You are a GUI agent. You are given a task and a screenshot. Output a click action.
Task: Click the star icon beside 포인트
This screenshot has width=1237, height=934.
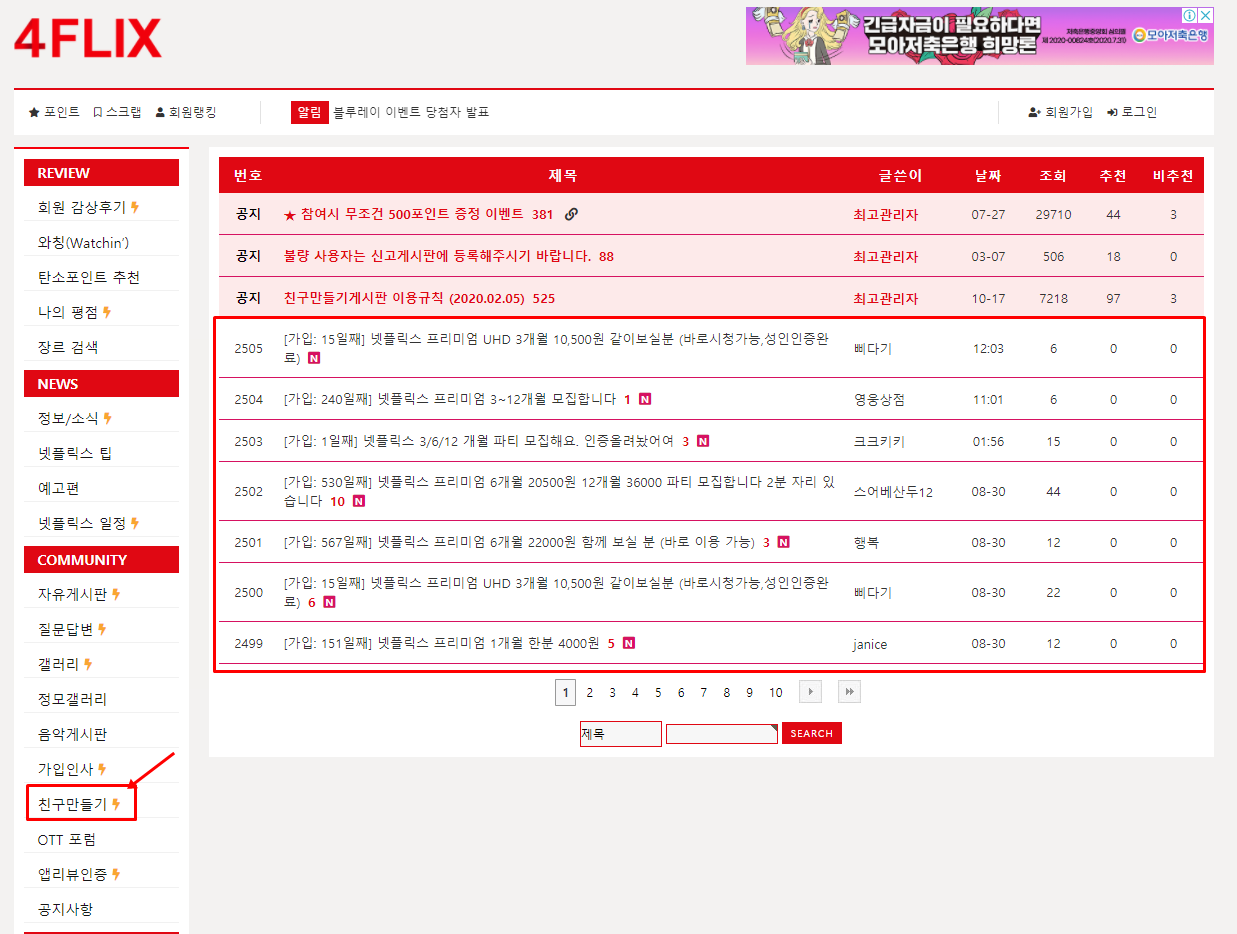[x=34, y=112]
